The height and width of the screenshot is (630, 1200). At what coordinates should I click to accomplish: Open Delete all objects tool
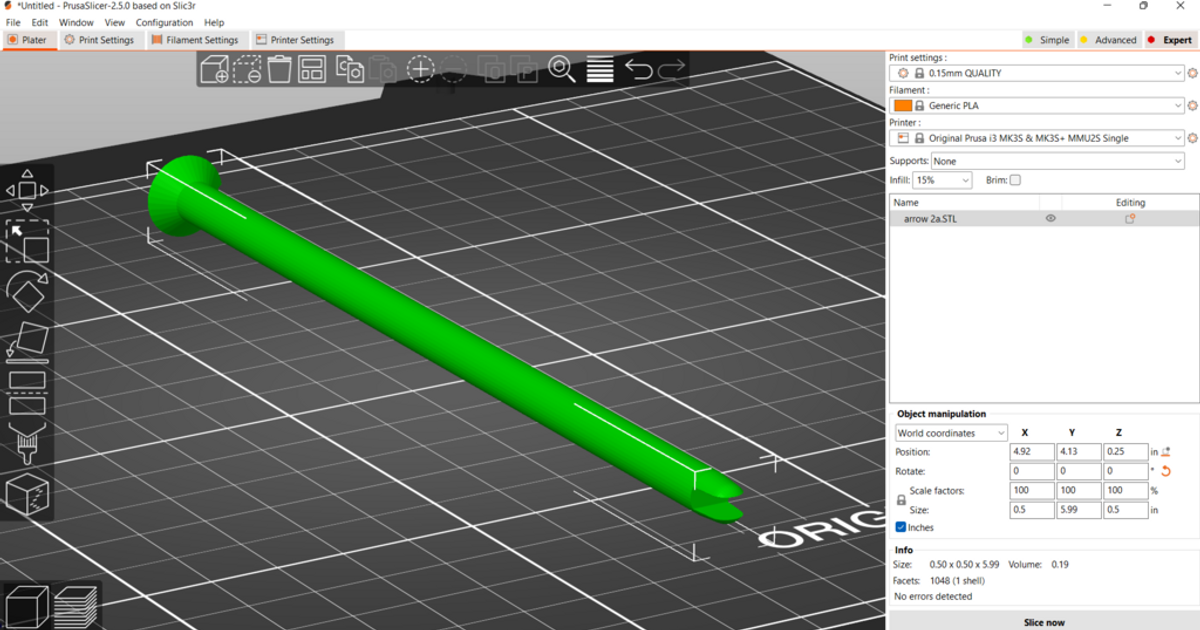pos(280,69)
